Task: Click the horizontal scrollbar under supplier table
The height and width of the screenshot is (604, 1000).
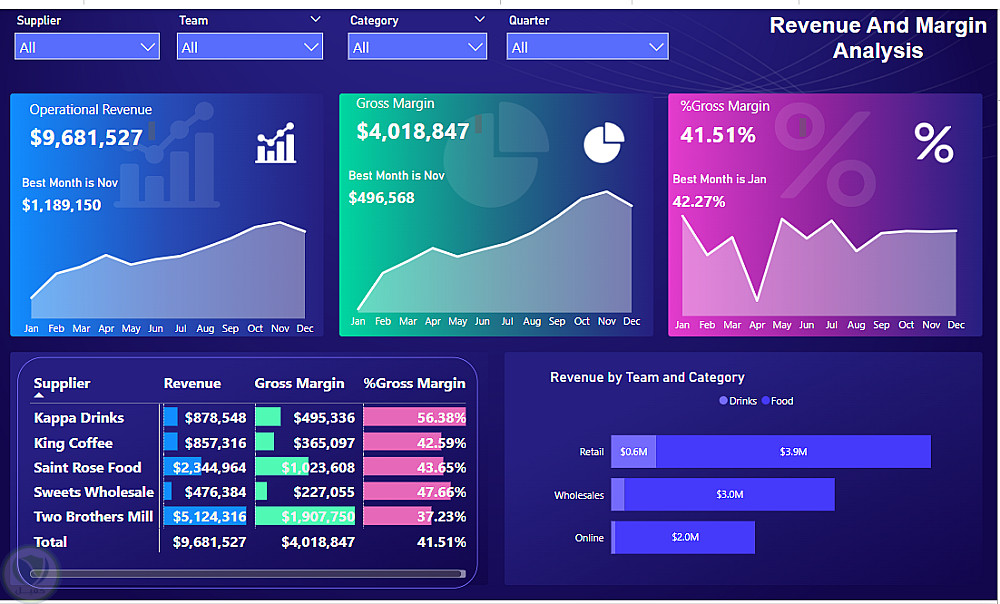Action: click(x=248, y=574)
